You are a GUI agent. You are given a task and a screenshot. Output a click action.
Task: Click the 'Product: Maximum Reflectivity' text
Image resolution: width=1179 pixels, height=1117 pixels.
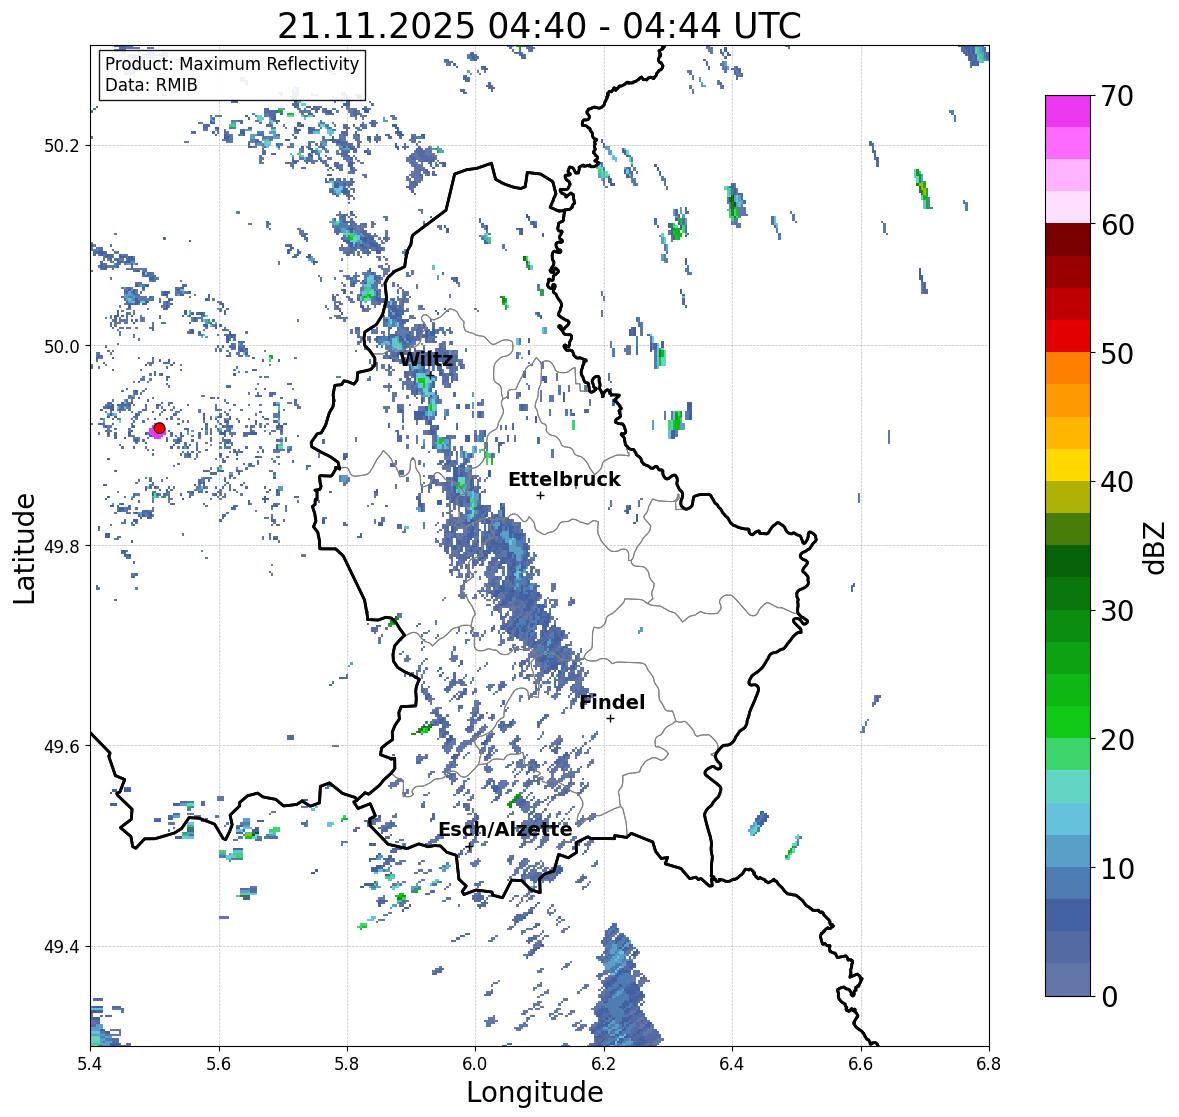[232, 65]
